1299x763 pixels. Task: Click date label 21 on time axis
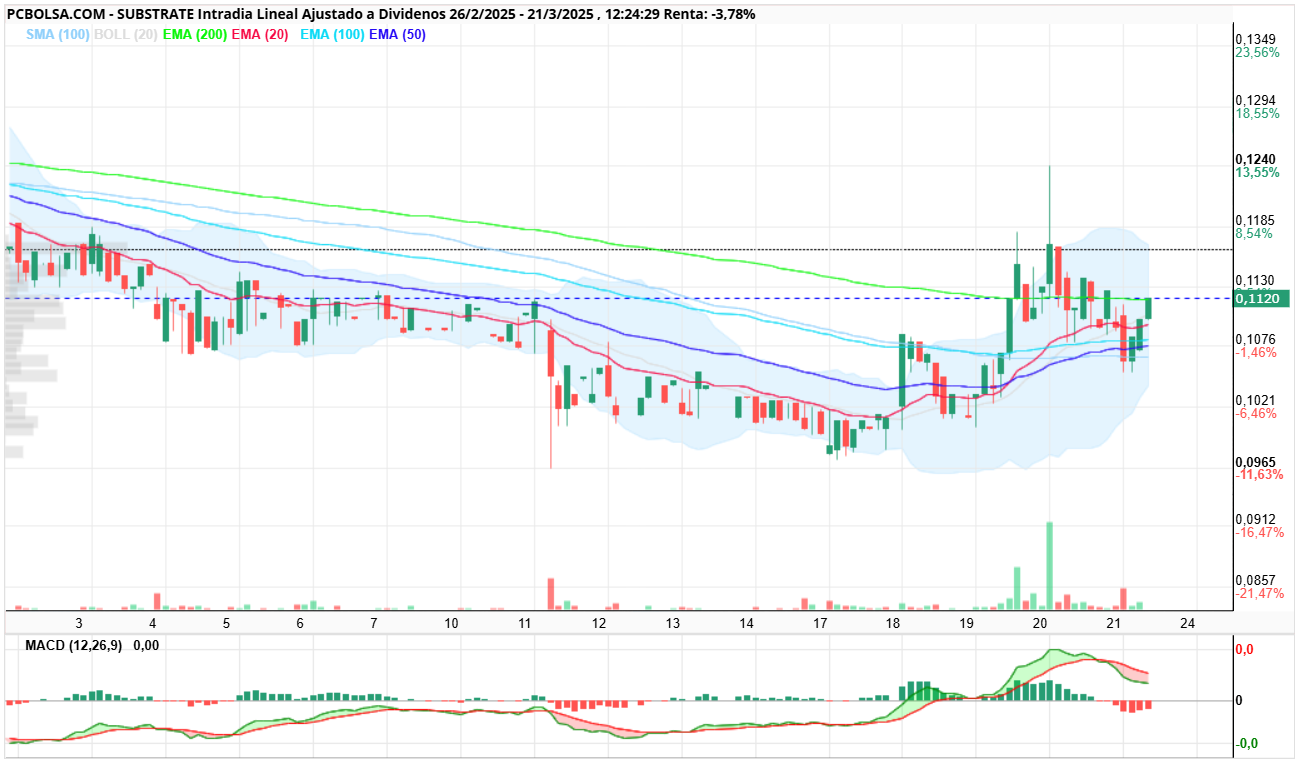(x=1114, y=622)
